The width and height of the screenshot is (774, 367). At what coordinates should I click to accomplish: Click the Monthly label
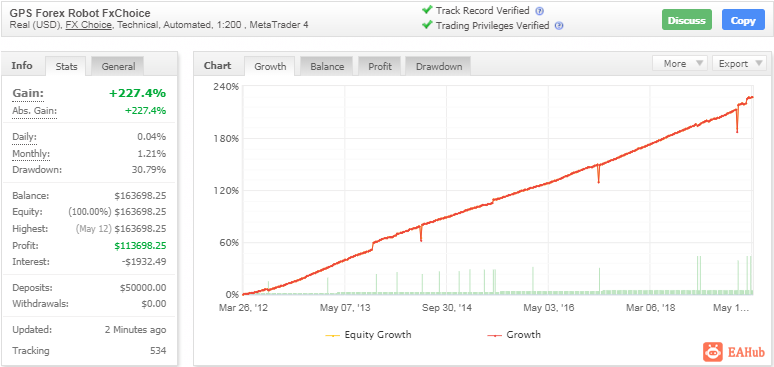31,154
